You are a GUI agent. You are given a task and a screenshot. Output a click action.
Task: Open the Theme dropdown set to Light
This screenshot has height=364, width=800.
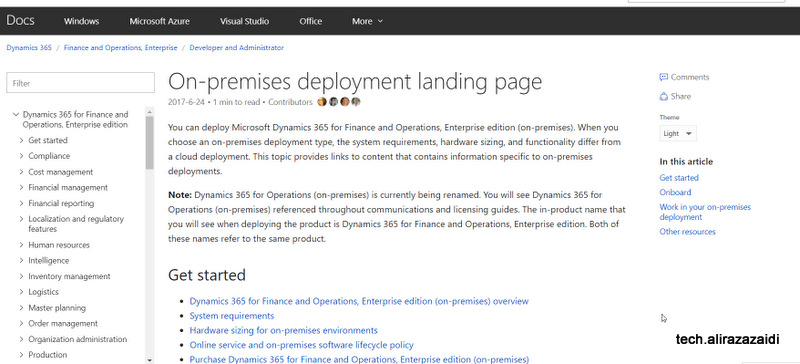(678, 133)
